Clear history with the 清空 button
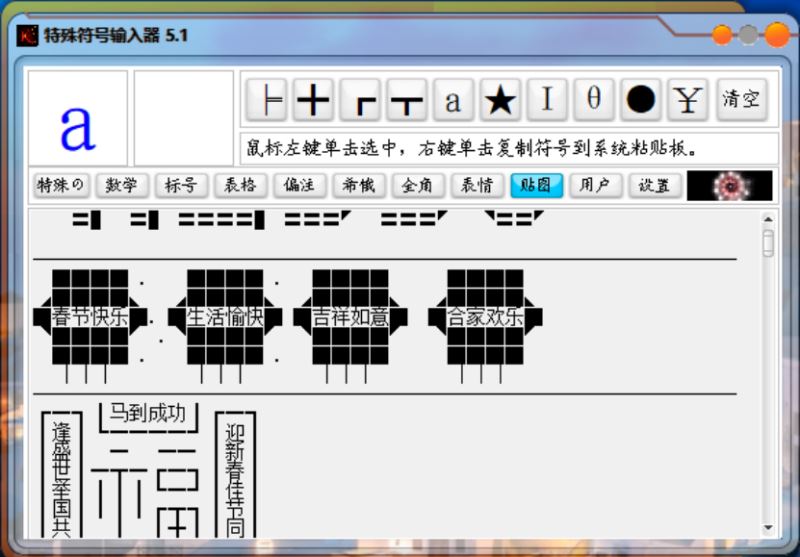Screen dimensions: 800x557 point(742,99)
